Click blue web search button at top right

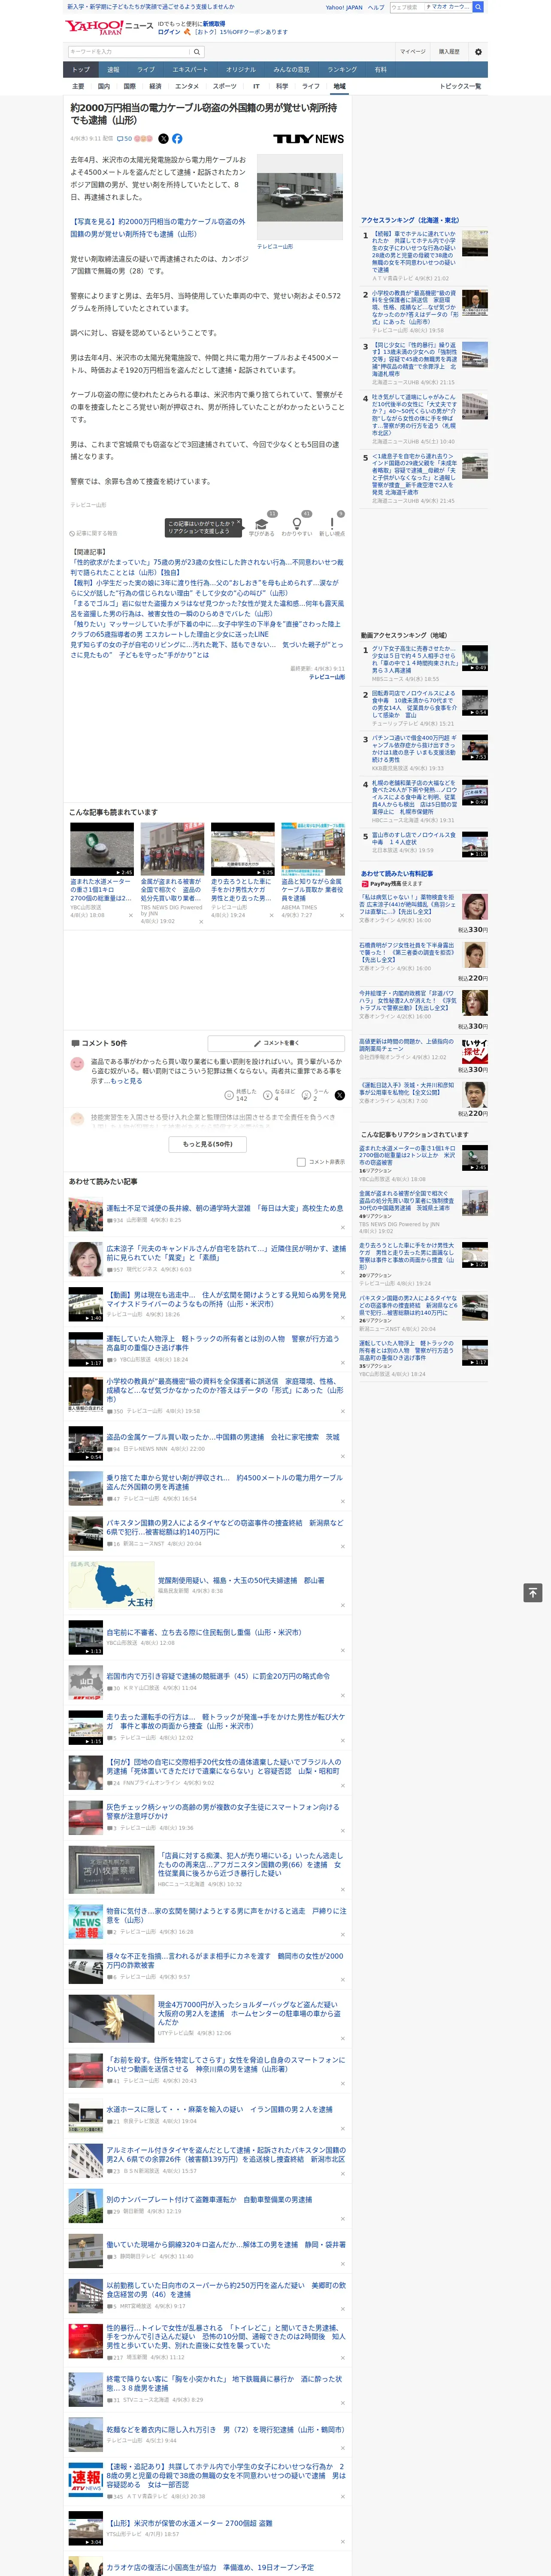[478, 7]
